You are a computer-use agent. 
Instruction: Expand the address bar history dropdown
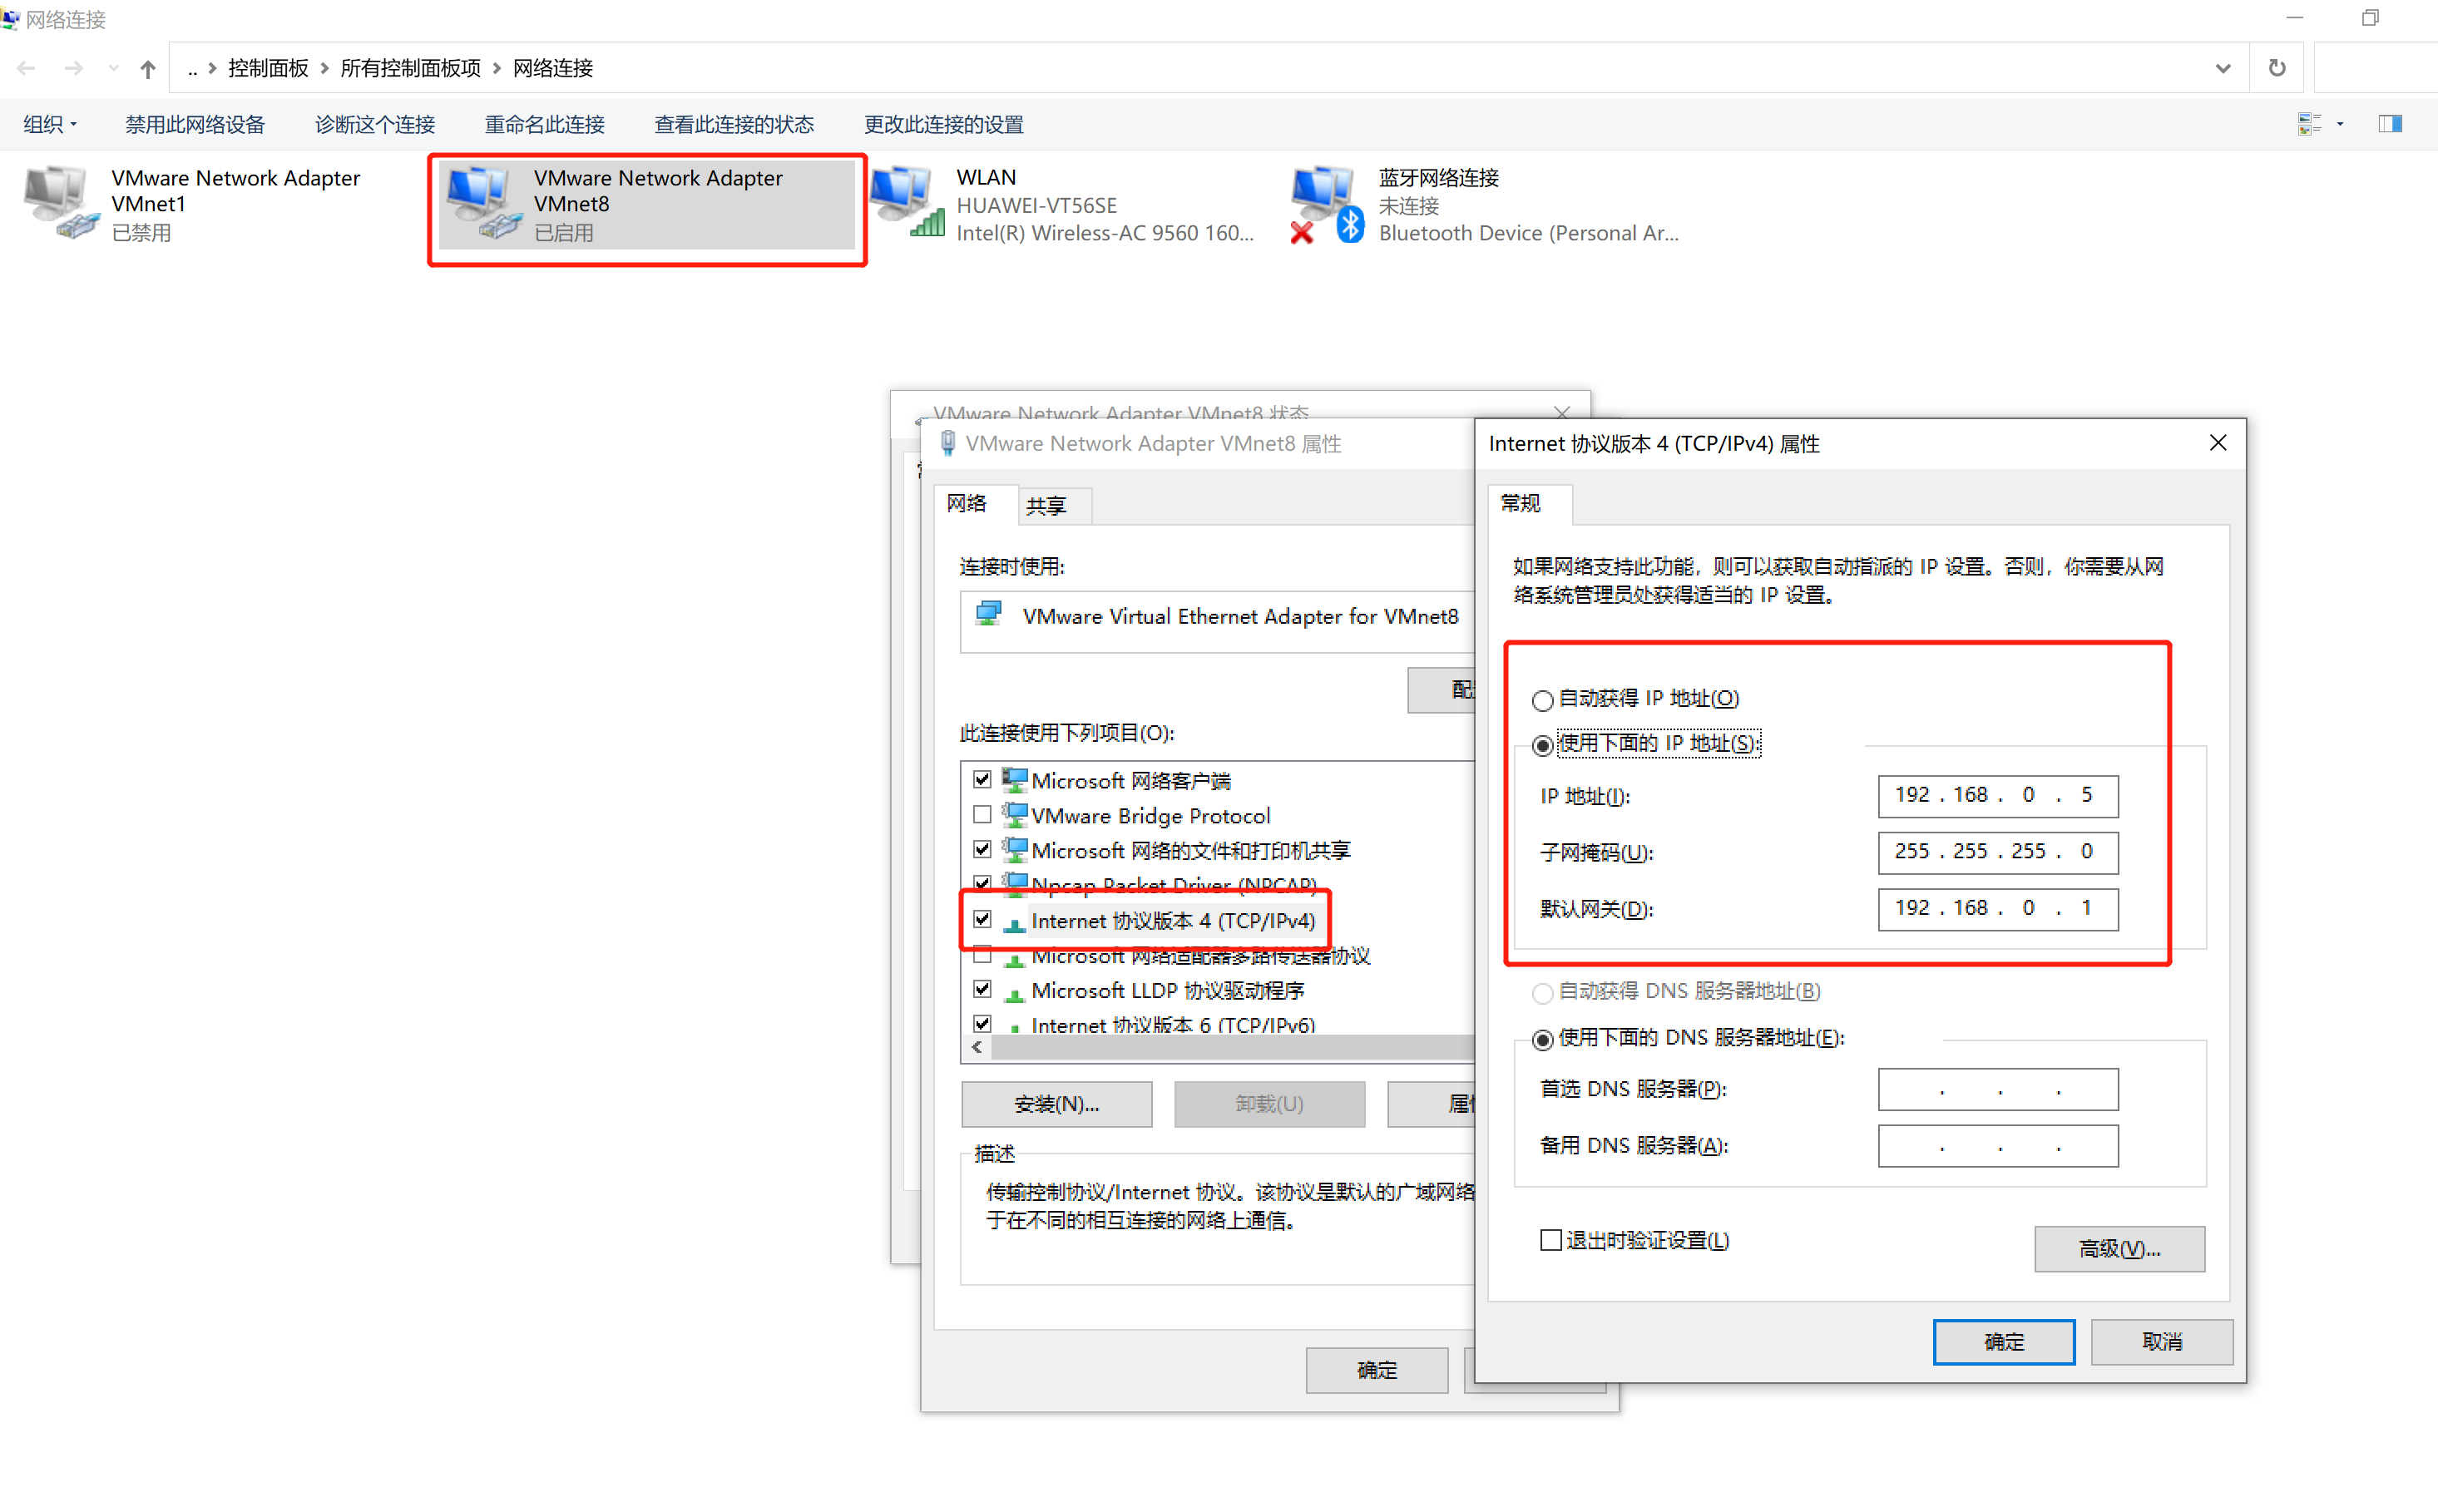click(2223, 68)
